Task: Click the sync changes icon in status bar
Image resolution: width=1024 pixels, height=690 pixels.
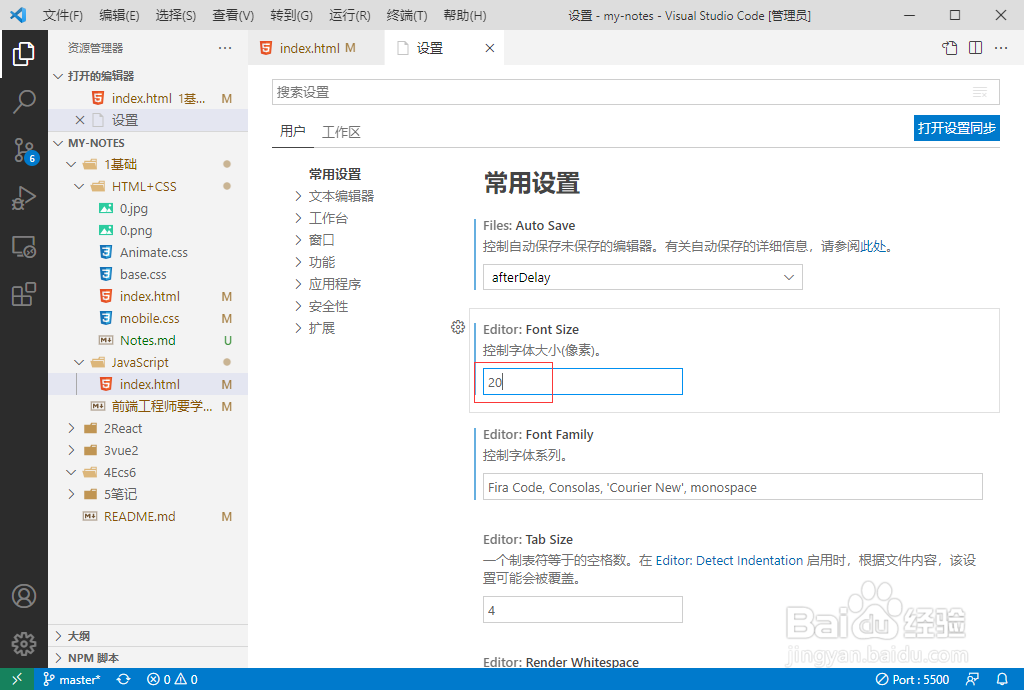Action: (123, 679)
